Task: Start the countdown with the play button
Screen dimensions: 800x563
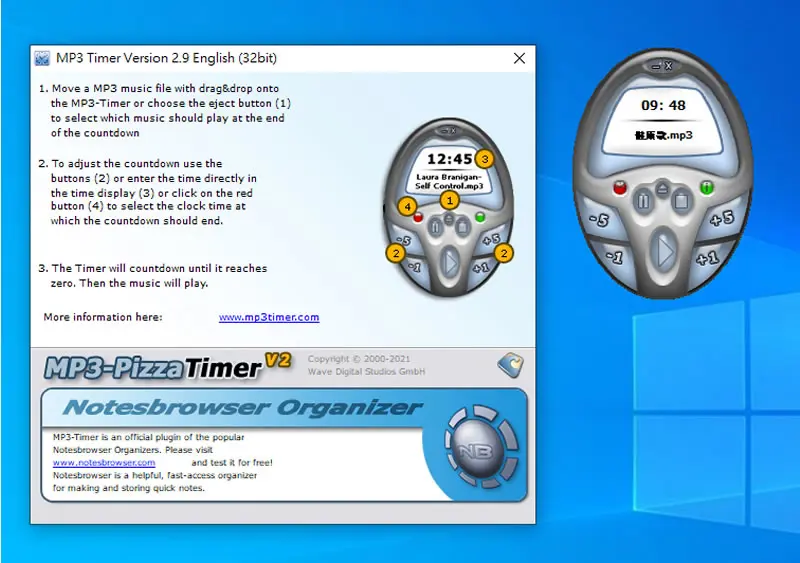Action: pos(664,251)
